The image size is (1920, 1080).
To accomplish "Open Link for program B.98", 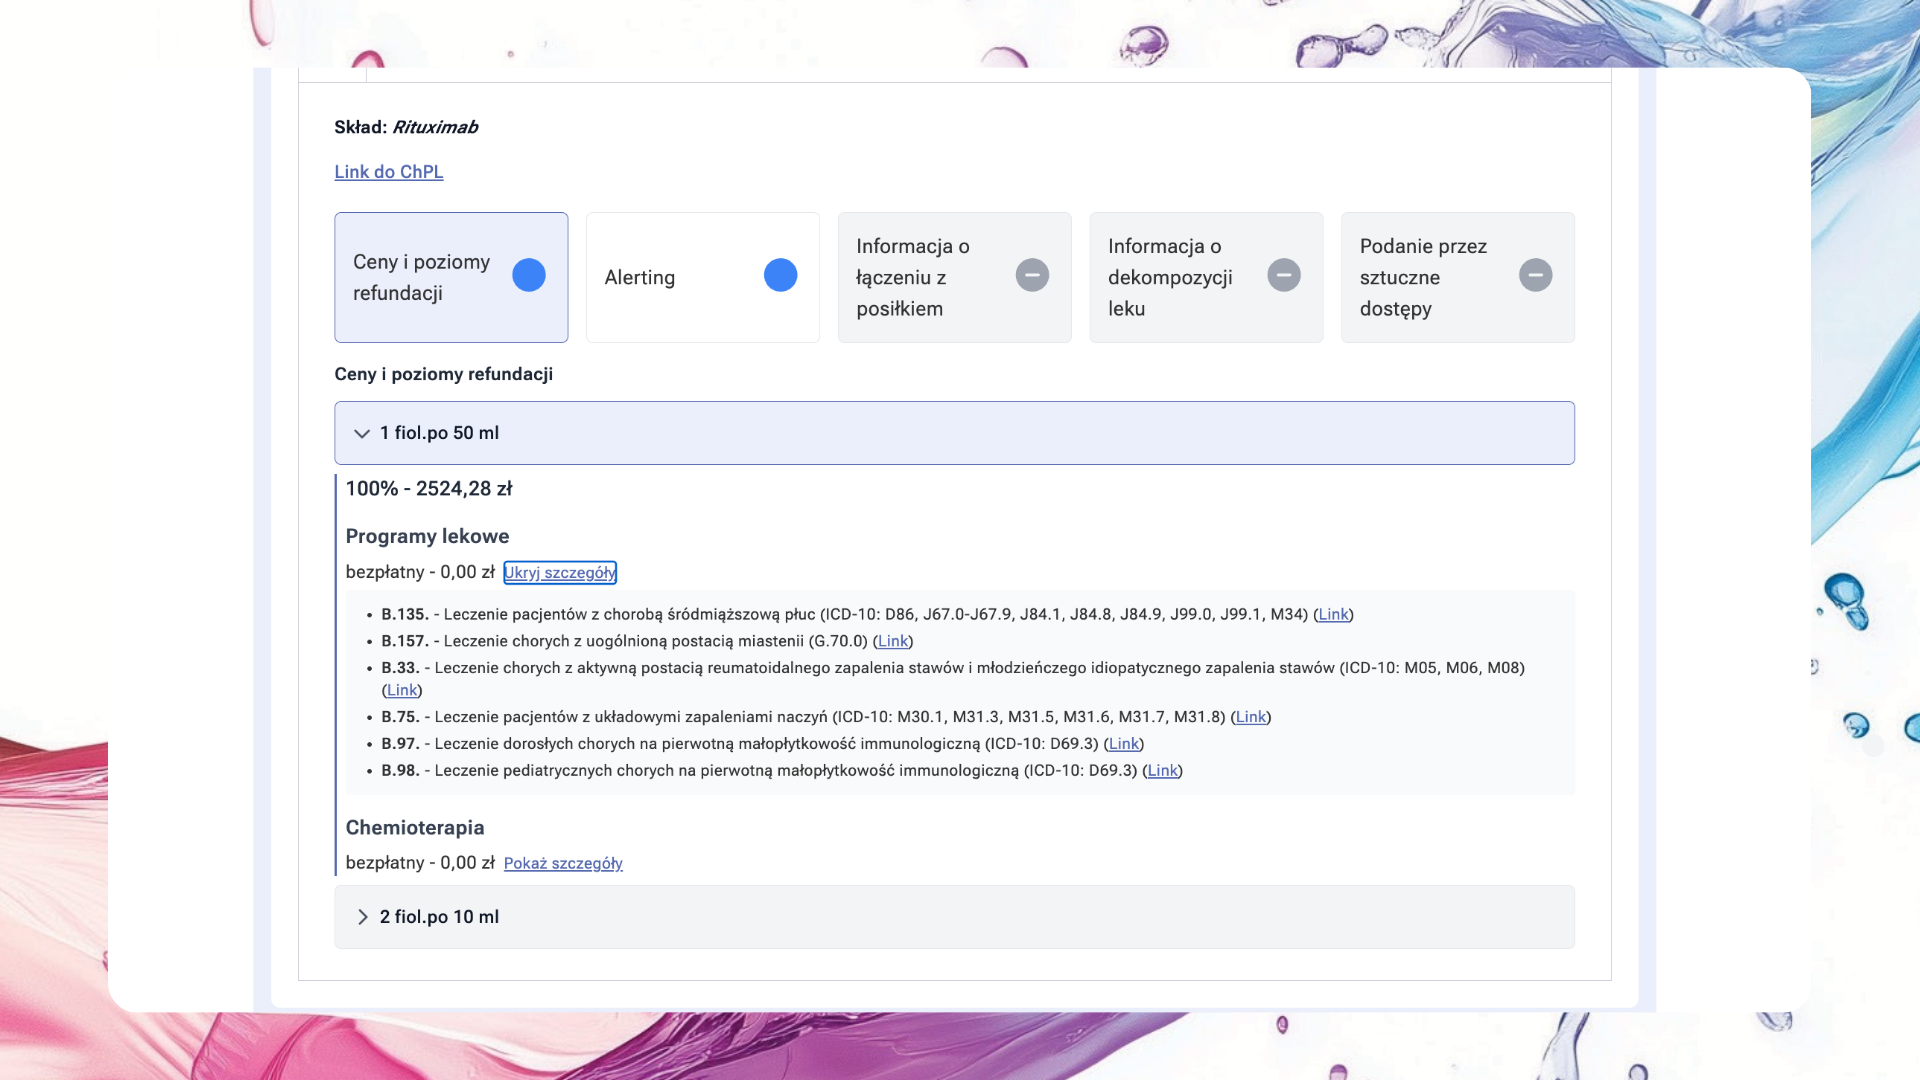I will point(1162,771).
